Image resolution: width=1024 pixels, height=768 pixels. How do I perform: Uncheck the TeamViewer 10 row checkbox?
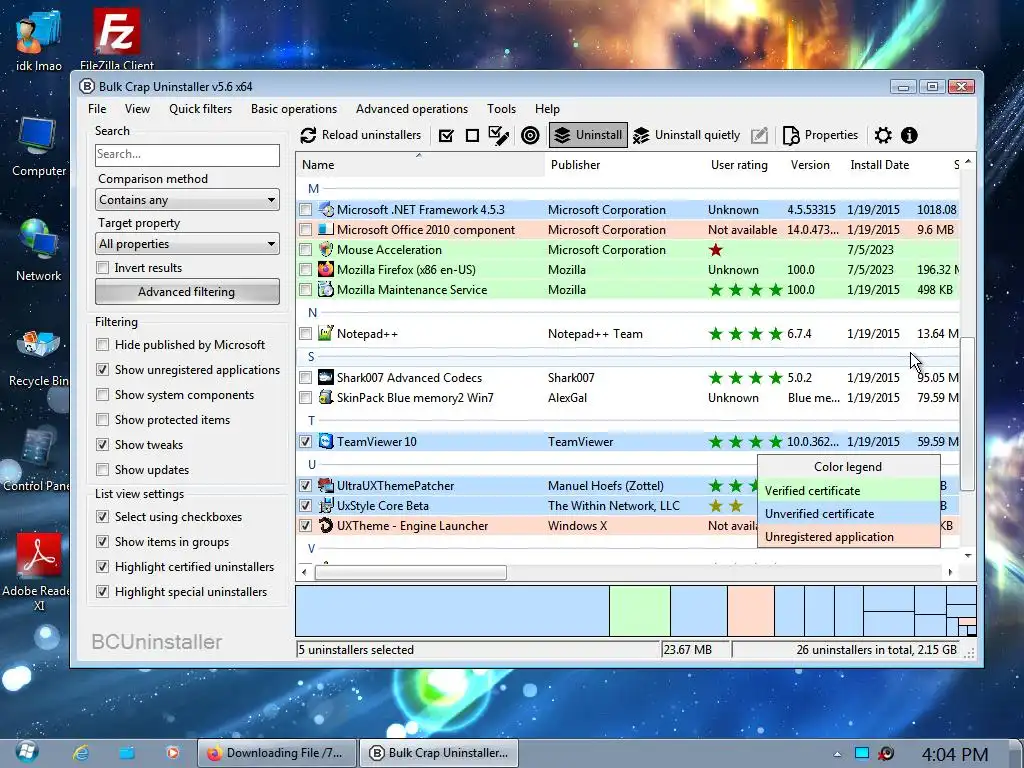pos(306,441)
